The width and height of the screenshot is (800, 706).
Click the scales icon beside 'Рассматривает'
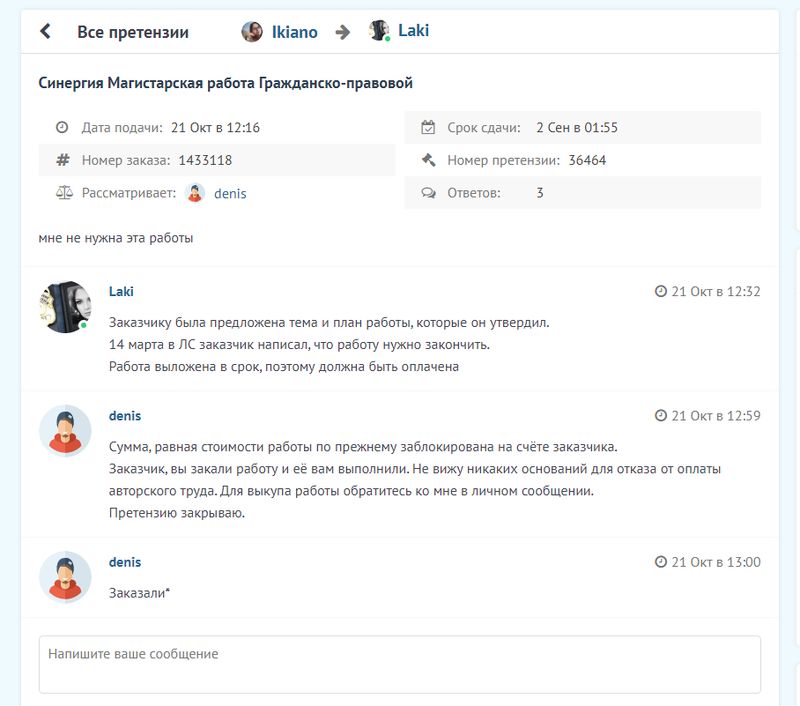point(64,193)
